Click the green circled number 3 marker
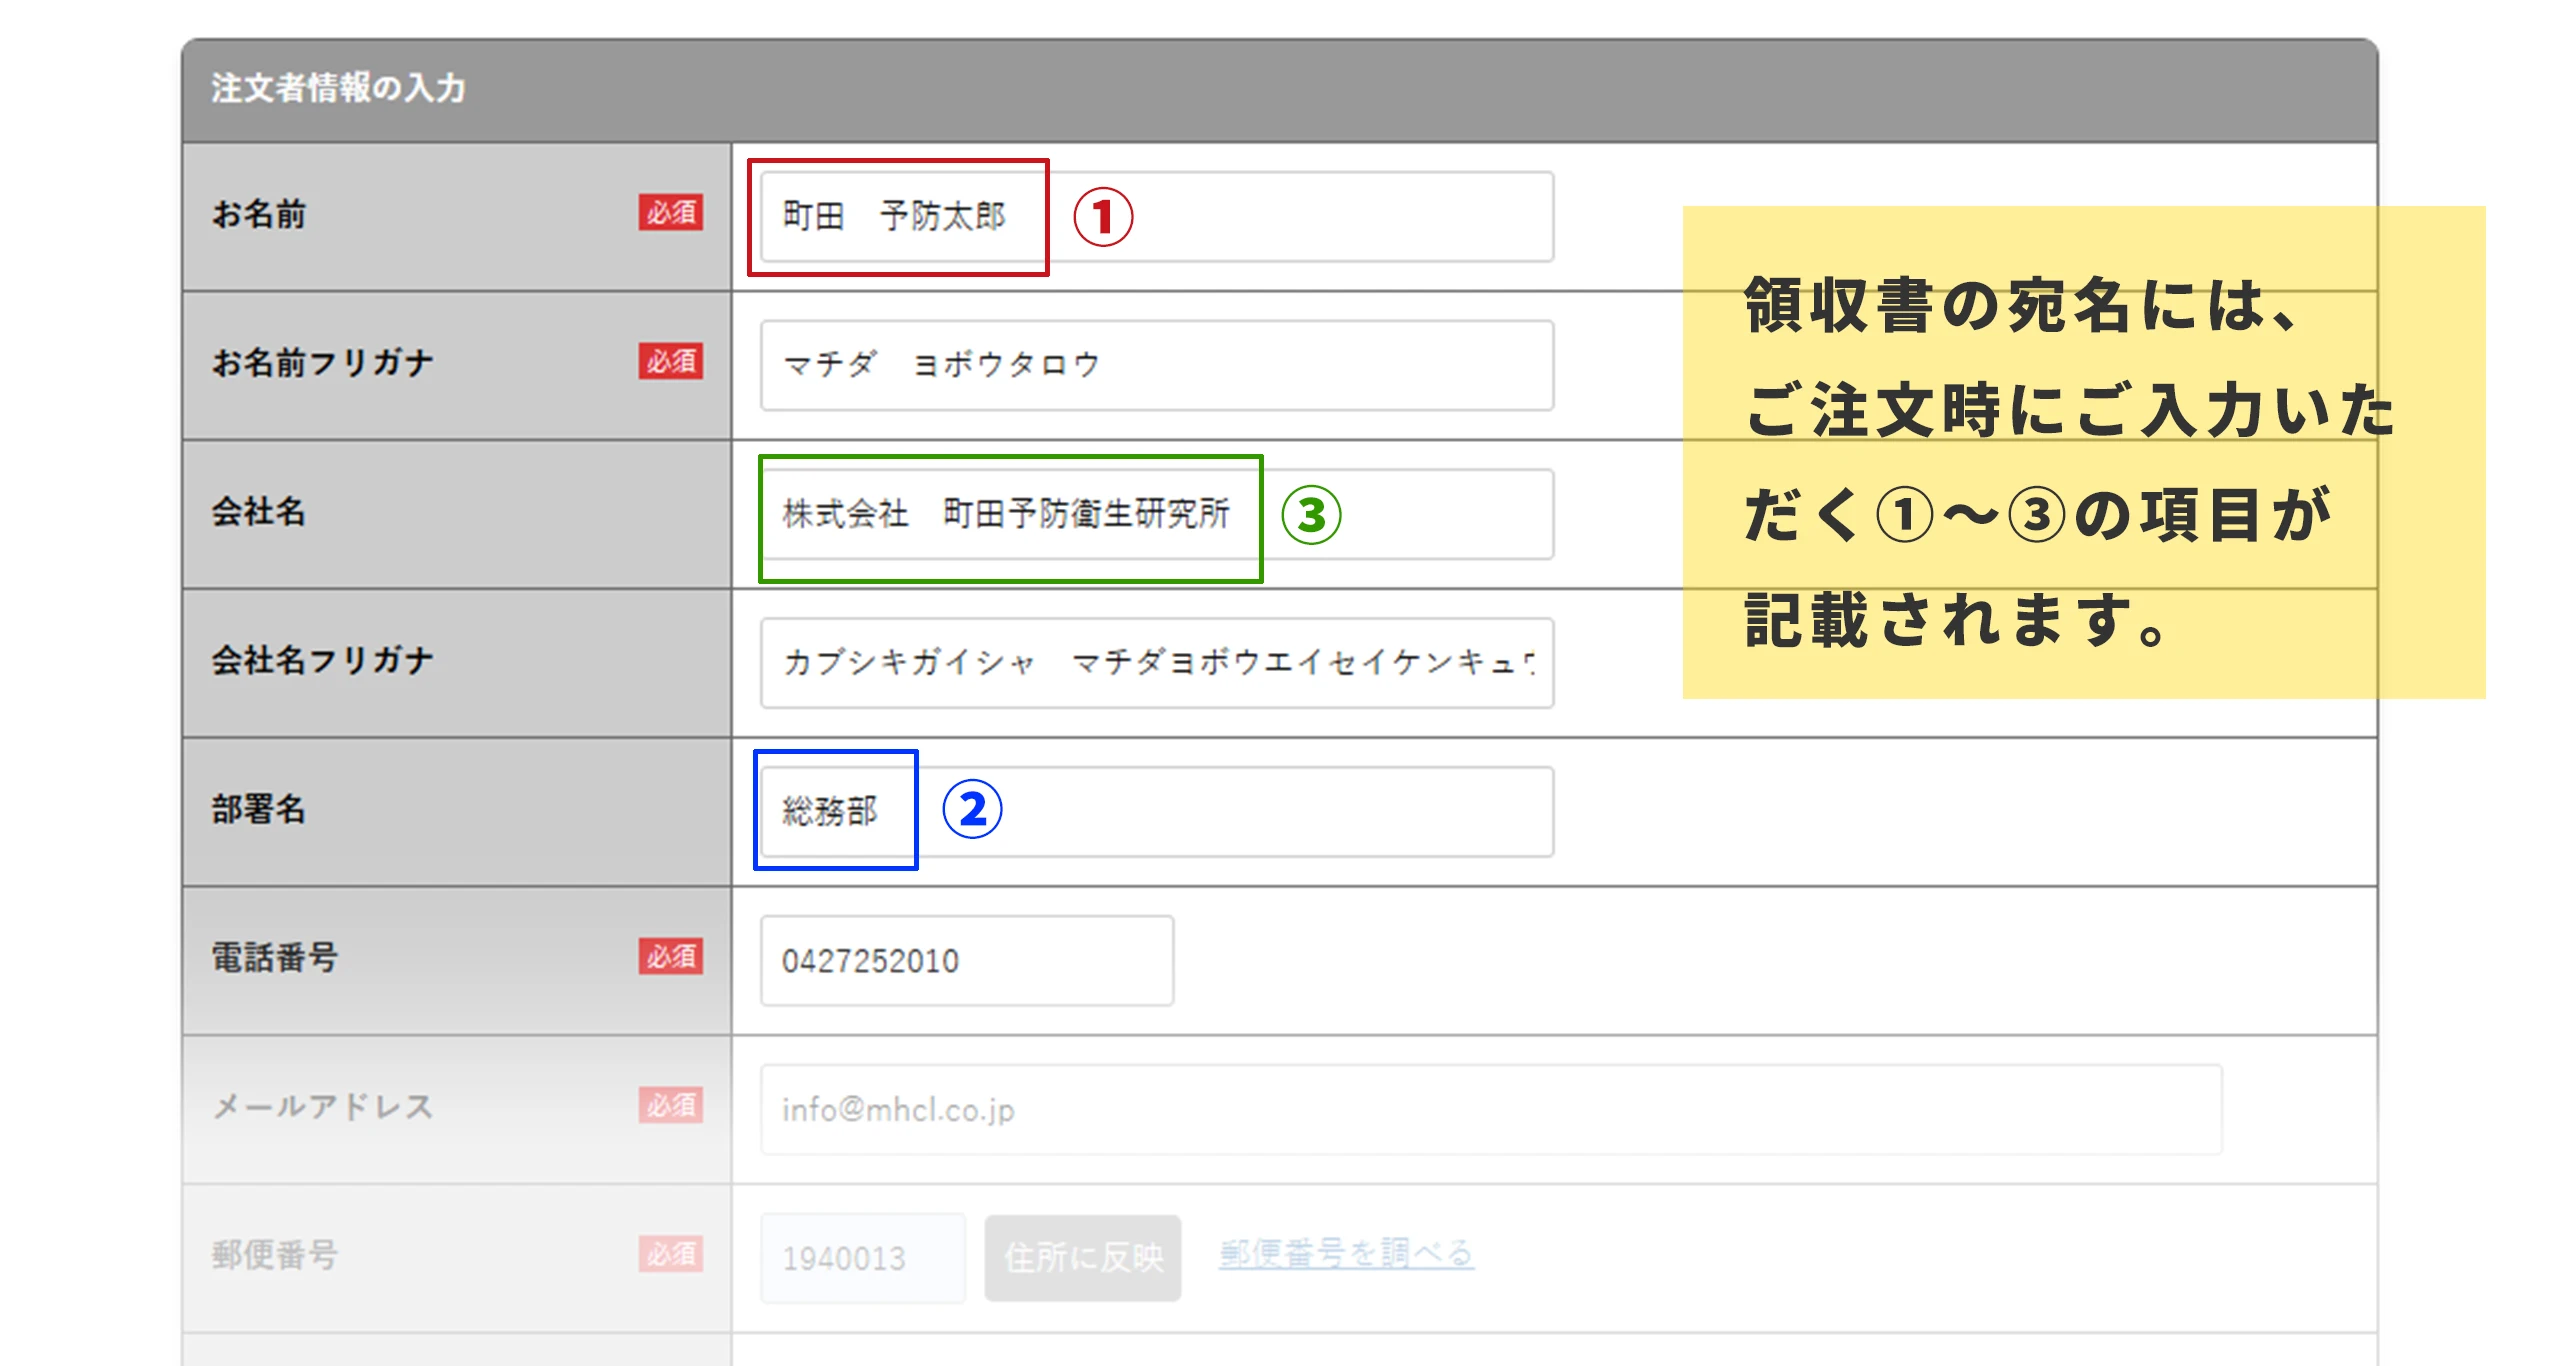2560x1366 pixels. coord(1311,515)
